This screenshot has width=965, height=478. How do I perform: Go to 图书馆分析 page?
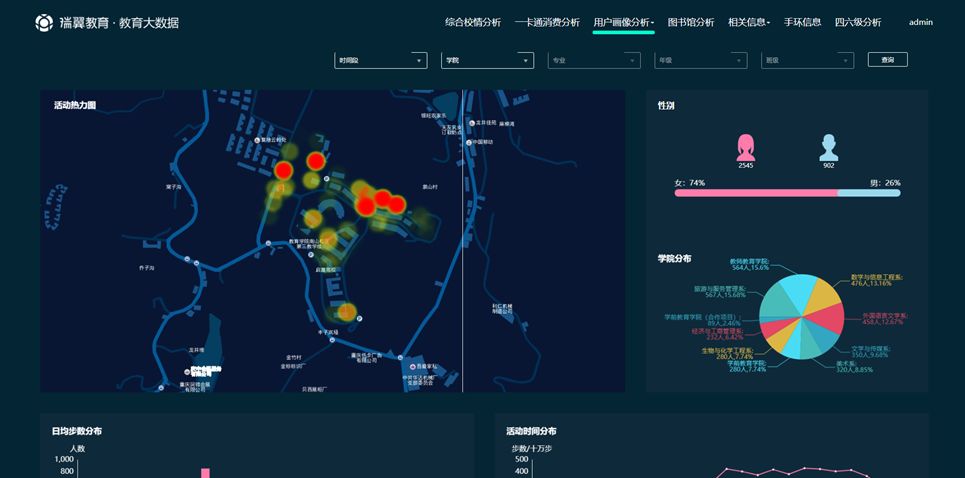pyautogui.click(x=691, y=23)
